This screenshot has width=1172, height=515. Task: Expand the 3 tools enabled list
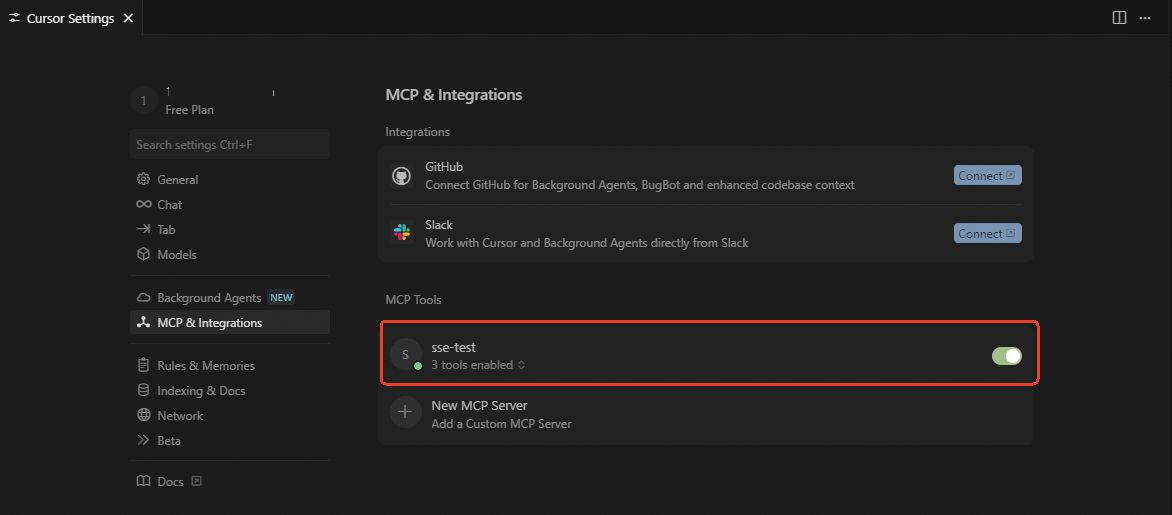coord(478,365)
